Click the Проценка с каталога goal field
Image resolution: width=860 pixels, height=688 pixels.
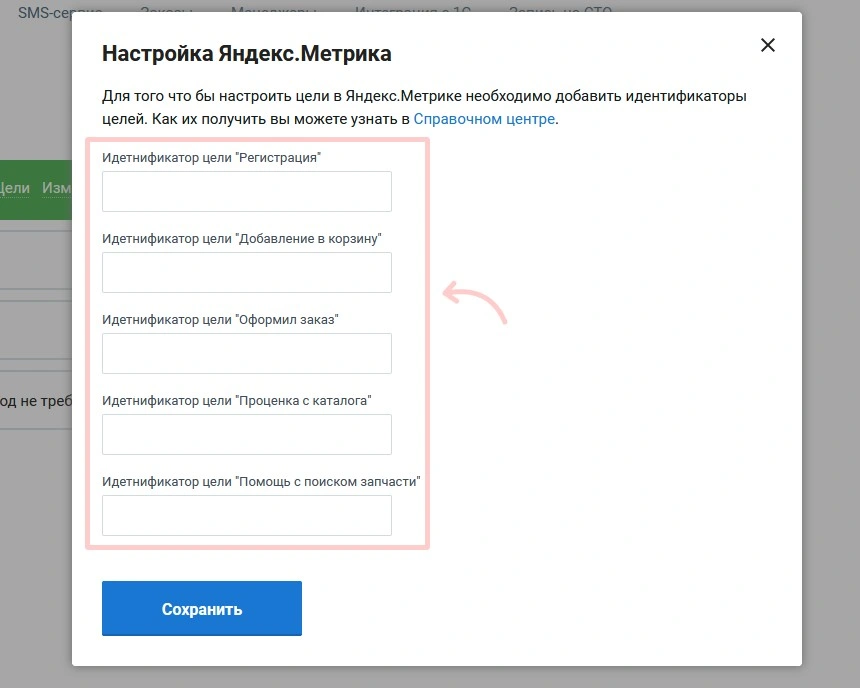click(x=246, y=434)
